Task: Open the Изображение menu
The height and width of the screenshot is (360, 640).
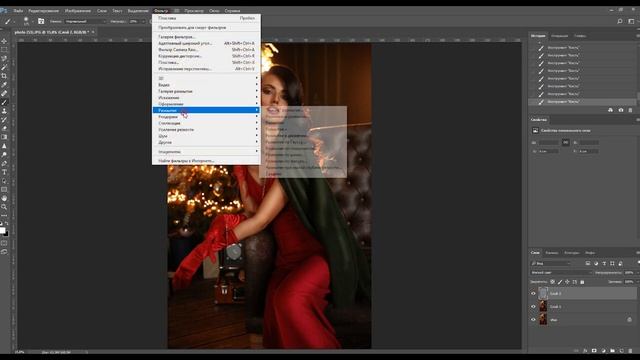Action: tap(78, 11)
